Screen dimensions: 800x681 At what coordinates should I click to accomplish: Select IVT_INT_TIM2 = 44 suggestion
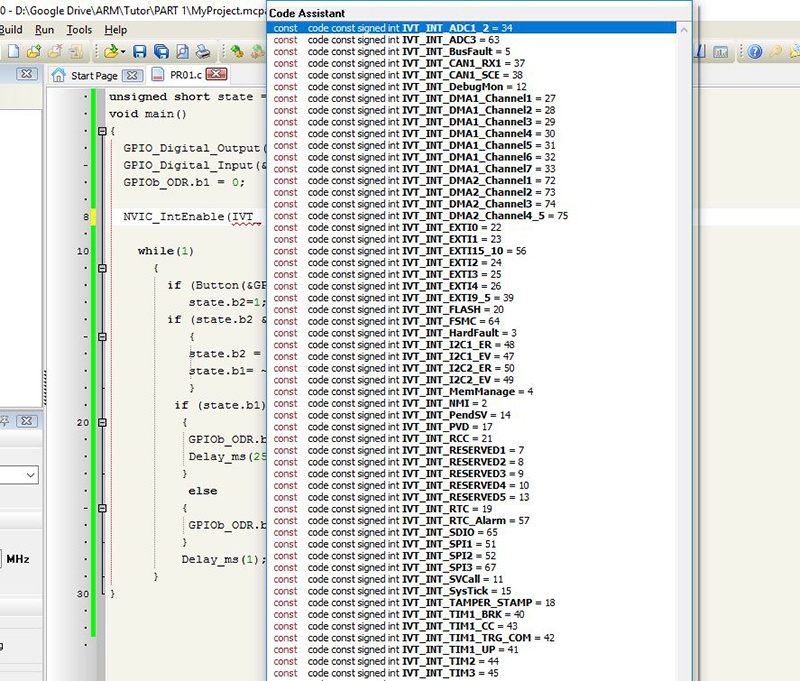[x=472, y=662]
